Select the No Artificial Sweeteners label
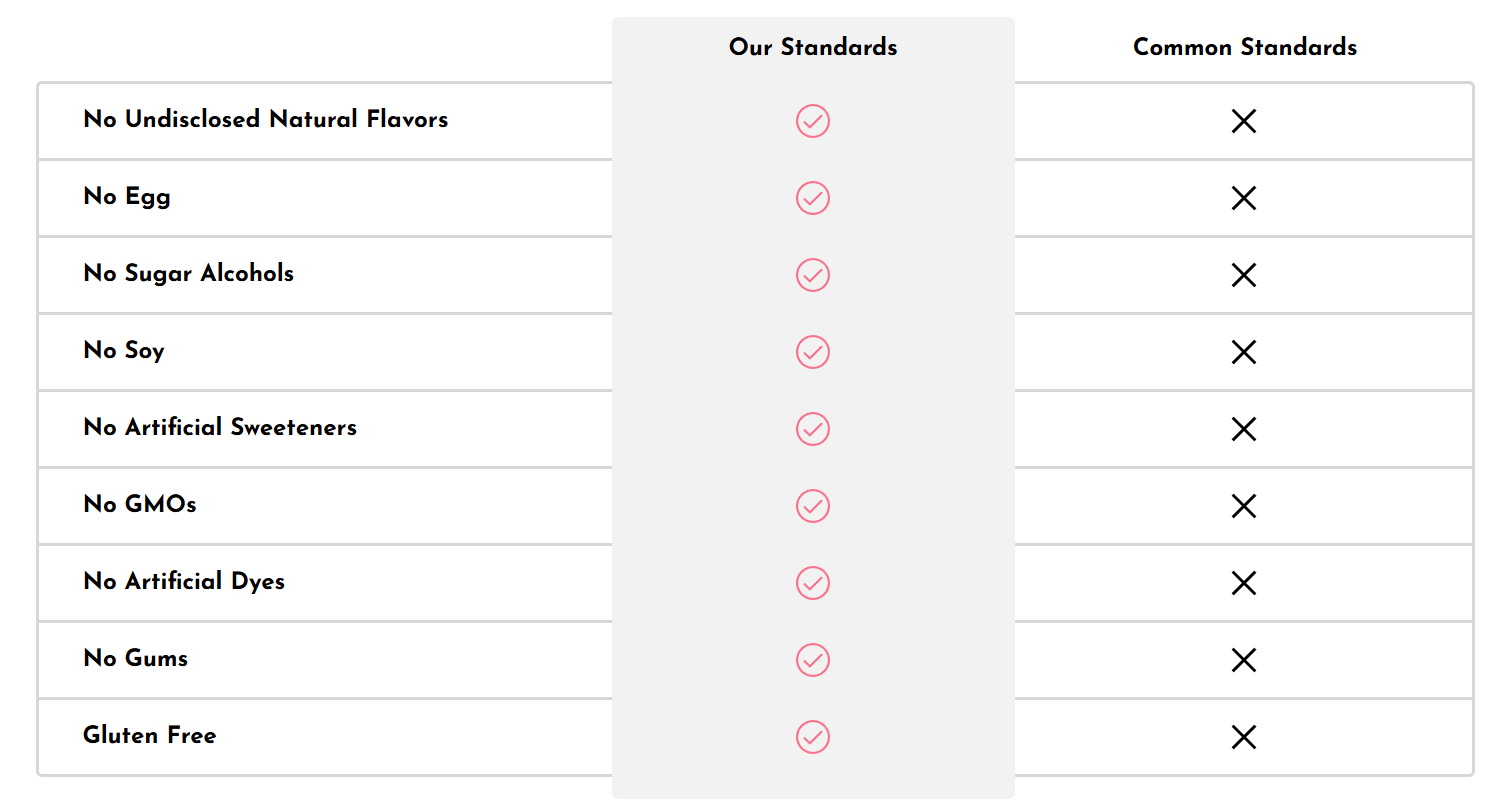This screenshot has width=1497, height=802. [x=220, y=428]
